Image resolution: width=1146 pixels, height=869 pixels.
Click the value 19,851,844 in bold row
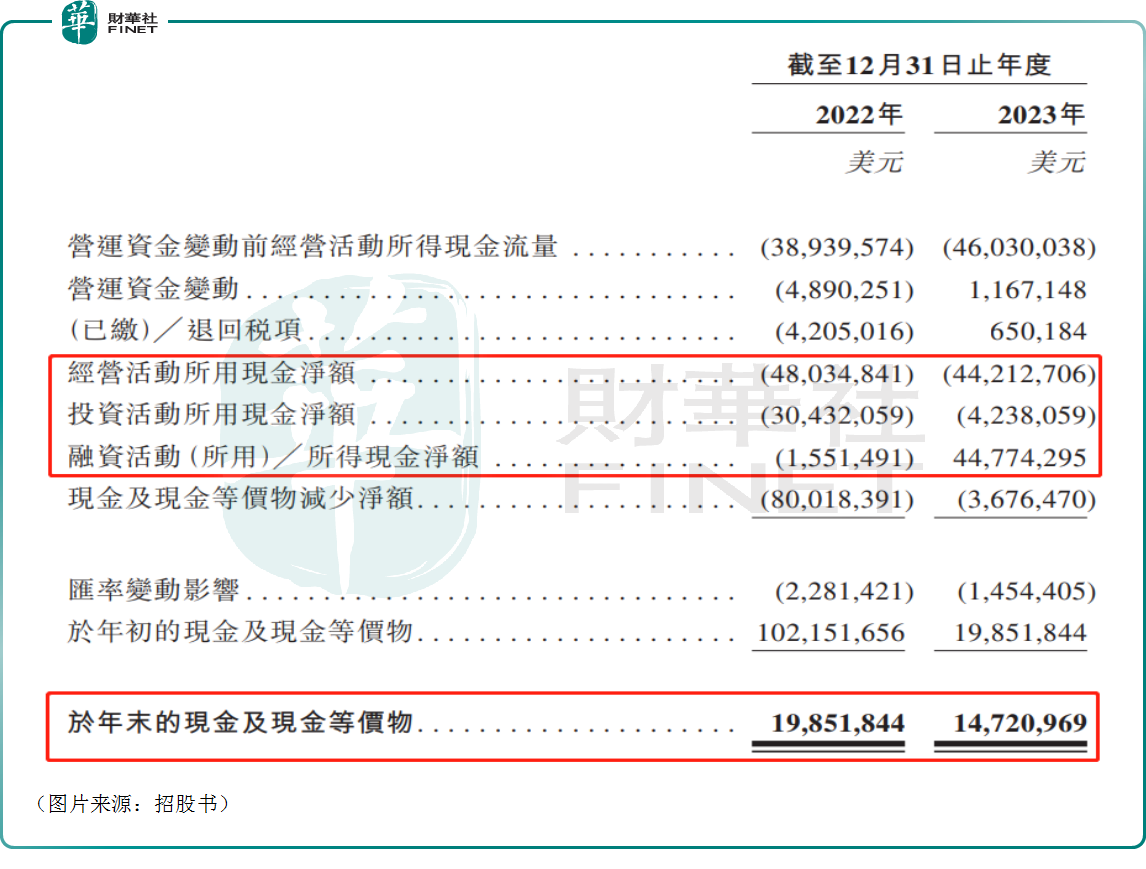pyautogui.click(x=838, y=724)
